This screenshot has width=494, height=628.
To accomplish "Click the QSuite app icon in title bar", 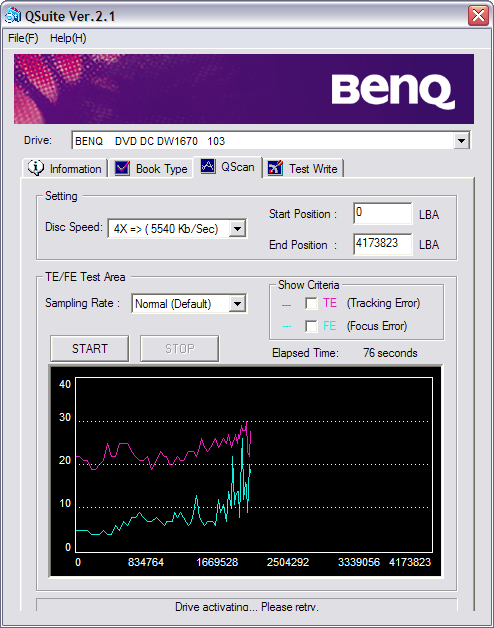I will coord(12,15).
